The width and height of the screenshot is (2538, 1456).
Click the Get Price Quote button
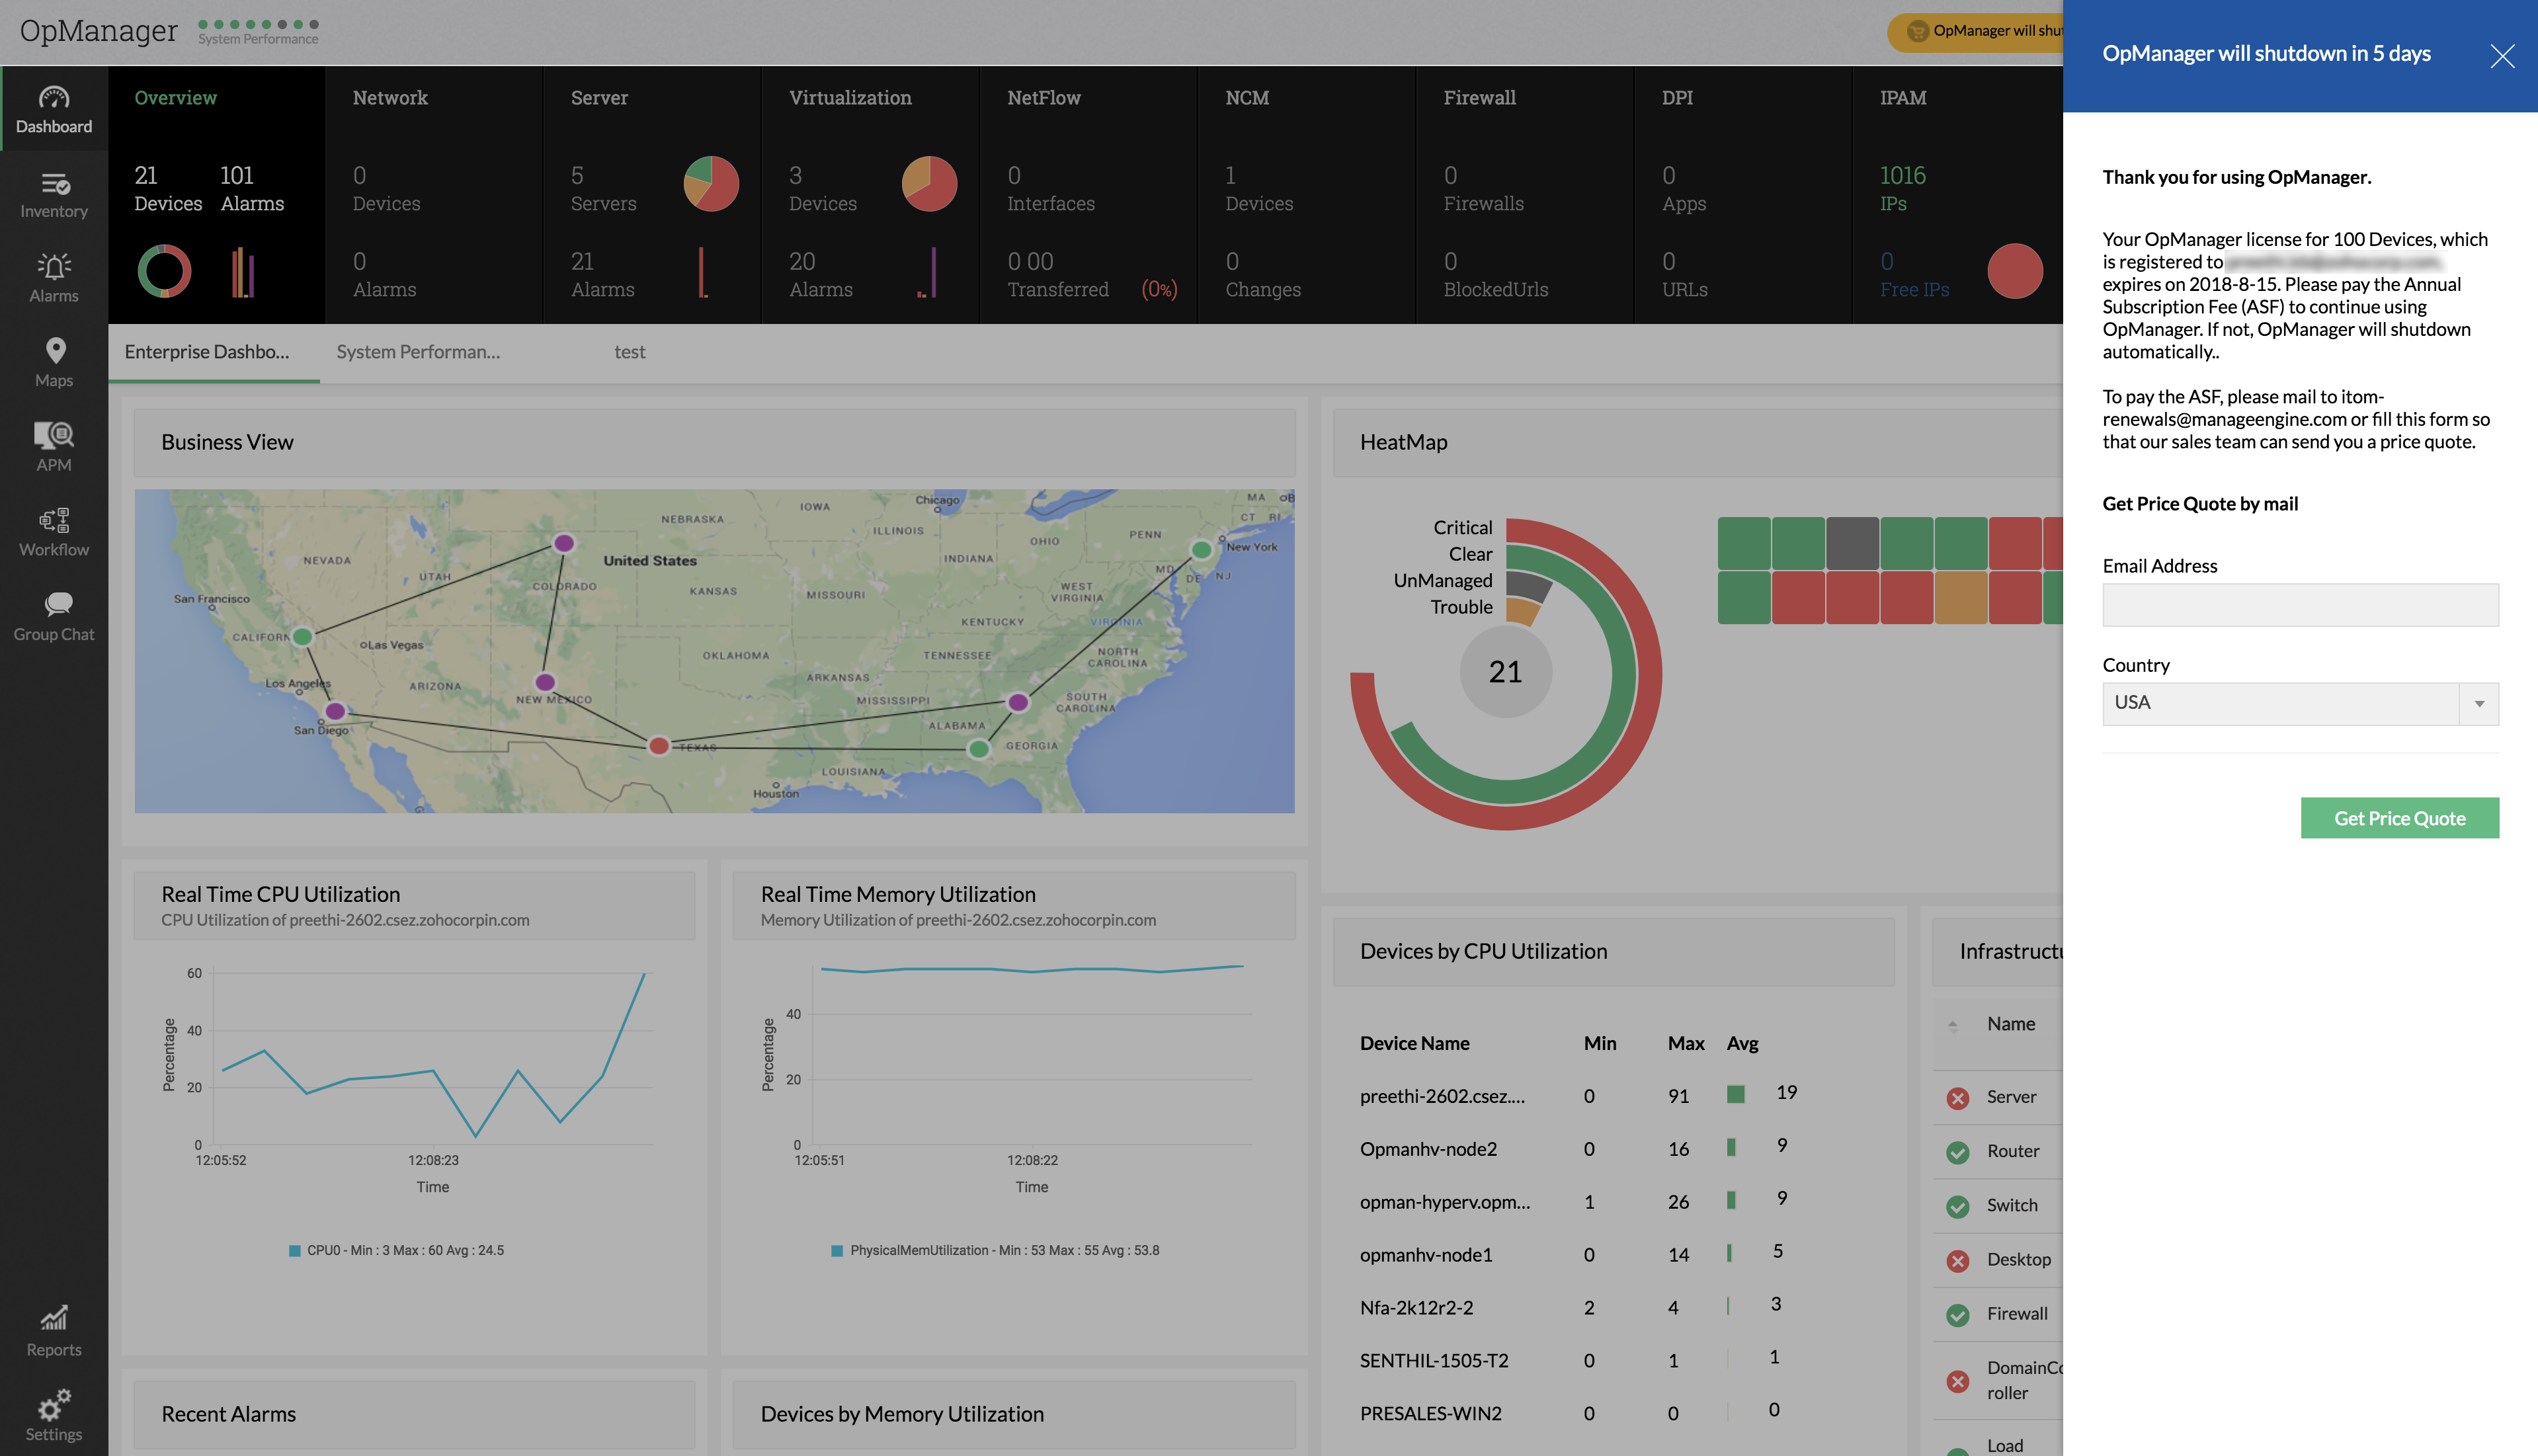click(2399, 818)
